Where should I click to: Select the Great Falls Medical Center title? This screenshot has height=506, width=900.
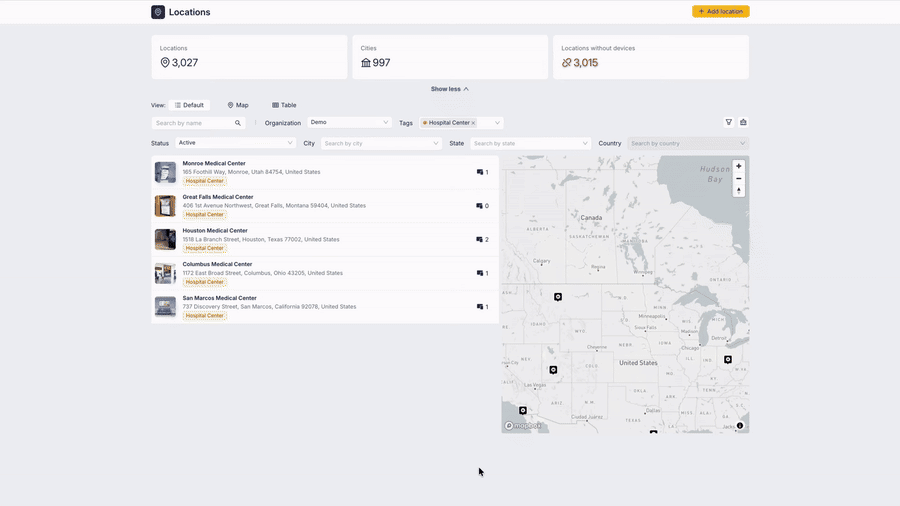[218, 197]
